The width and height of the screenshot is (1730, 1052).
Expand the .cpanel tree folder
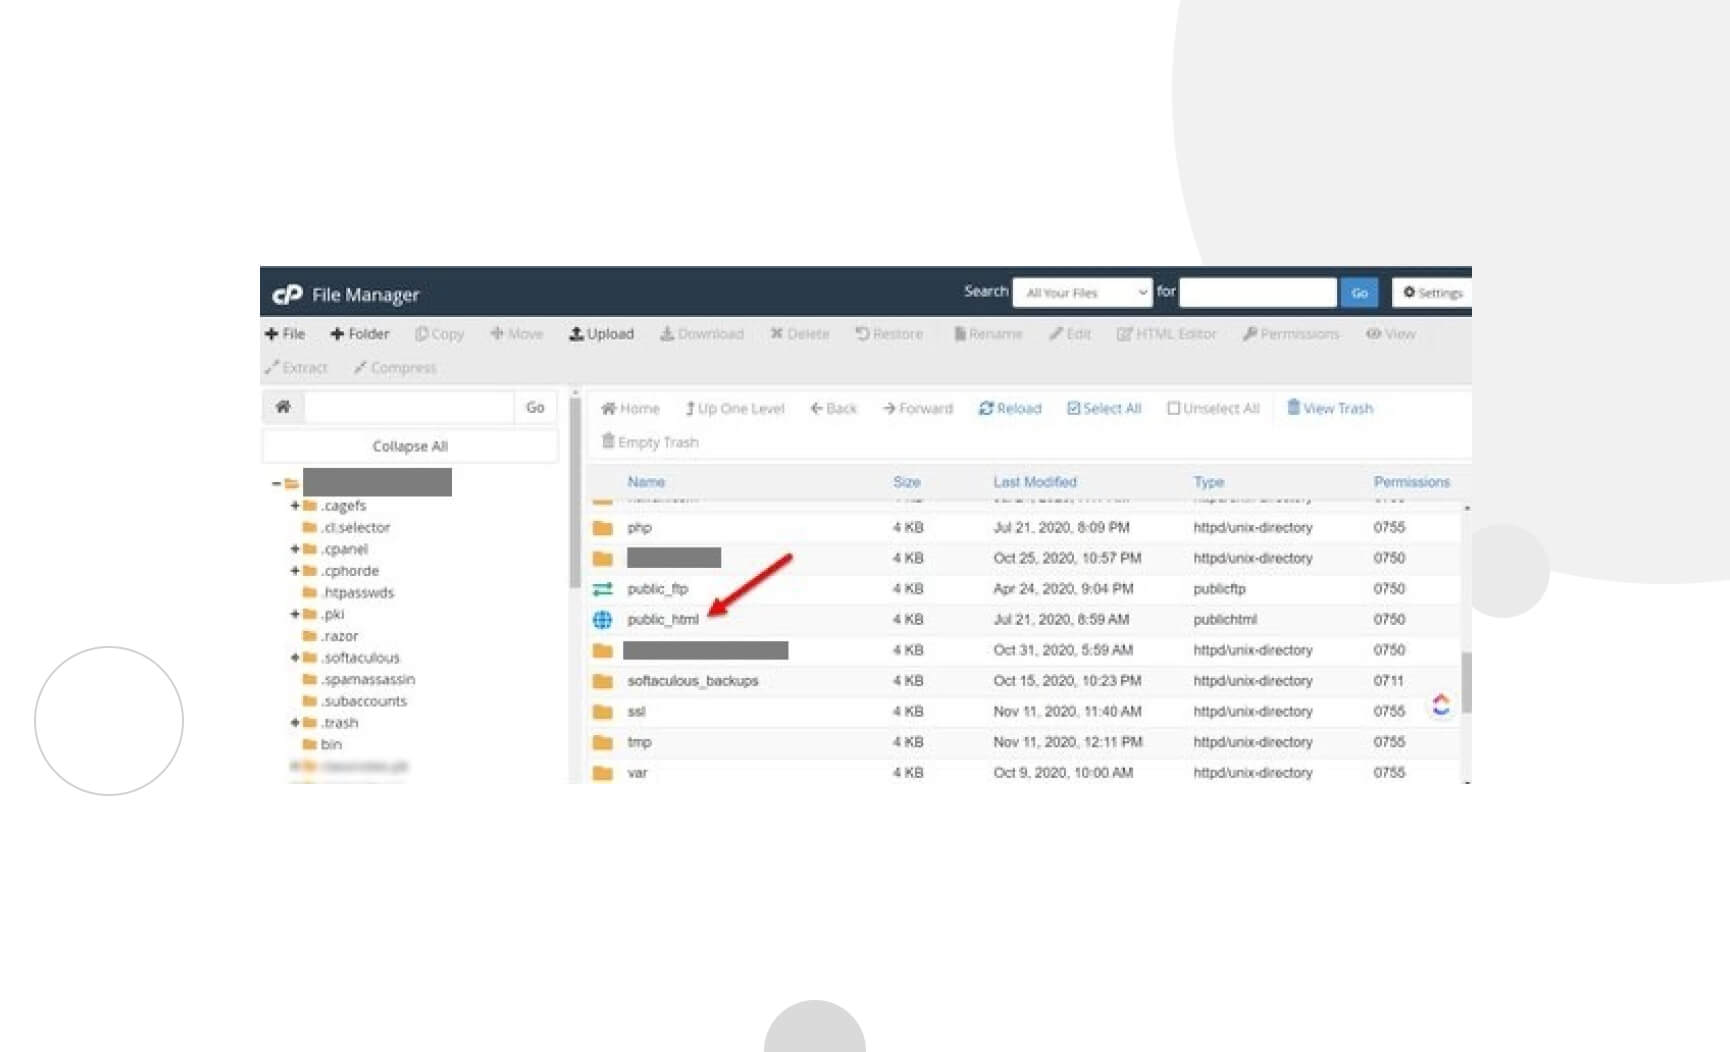coord(295,549)
